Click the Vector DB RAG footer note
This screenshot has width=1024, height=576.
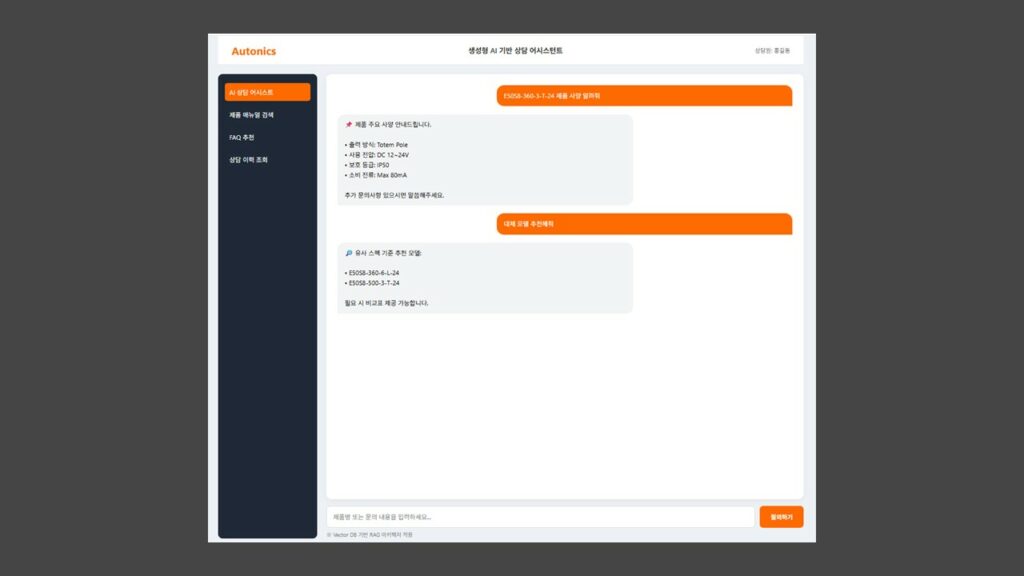(x=370, y=535)
